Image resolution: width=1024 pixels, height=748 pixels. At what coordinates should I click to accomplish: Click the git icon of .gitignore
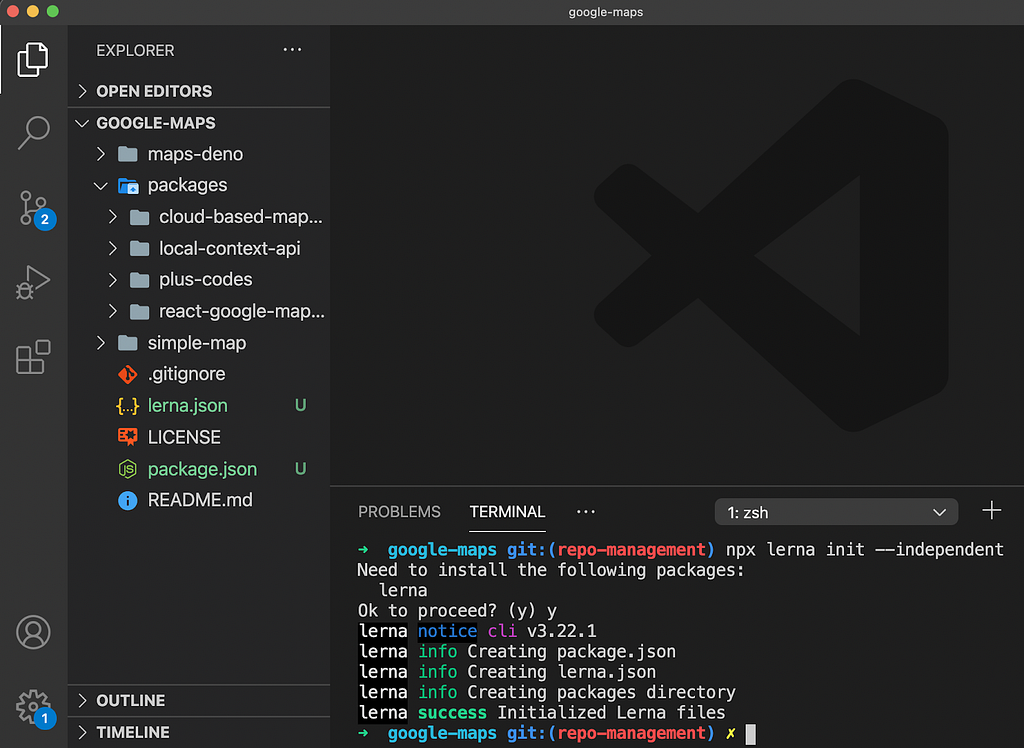(127, 374)
